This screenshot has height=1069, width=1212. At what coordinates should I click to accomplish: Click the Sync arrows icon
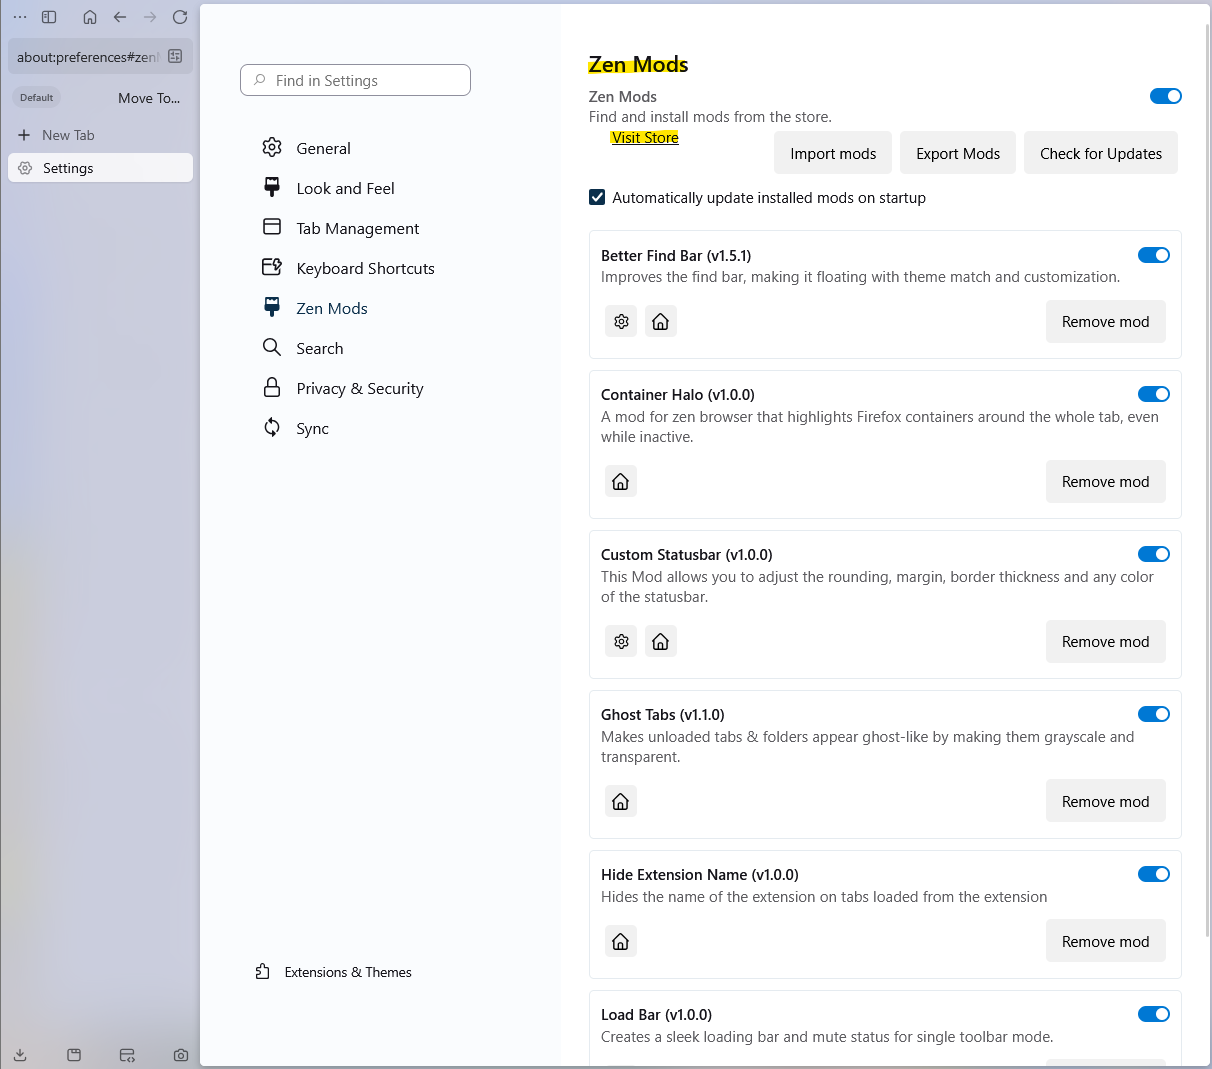[272, 428]
